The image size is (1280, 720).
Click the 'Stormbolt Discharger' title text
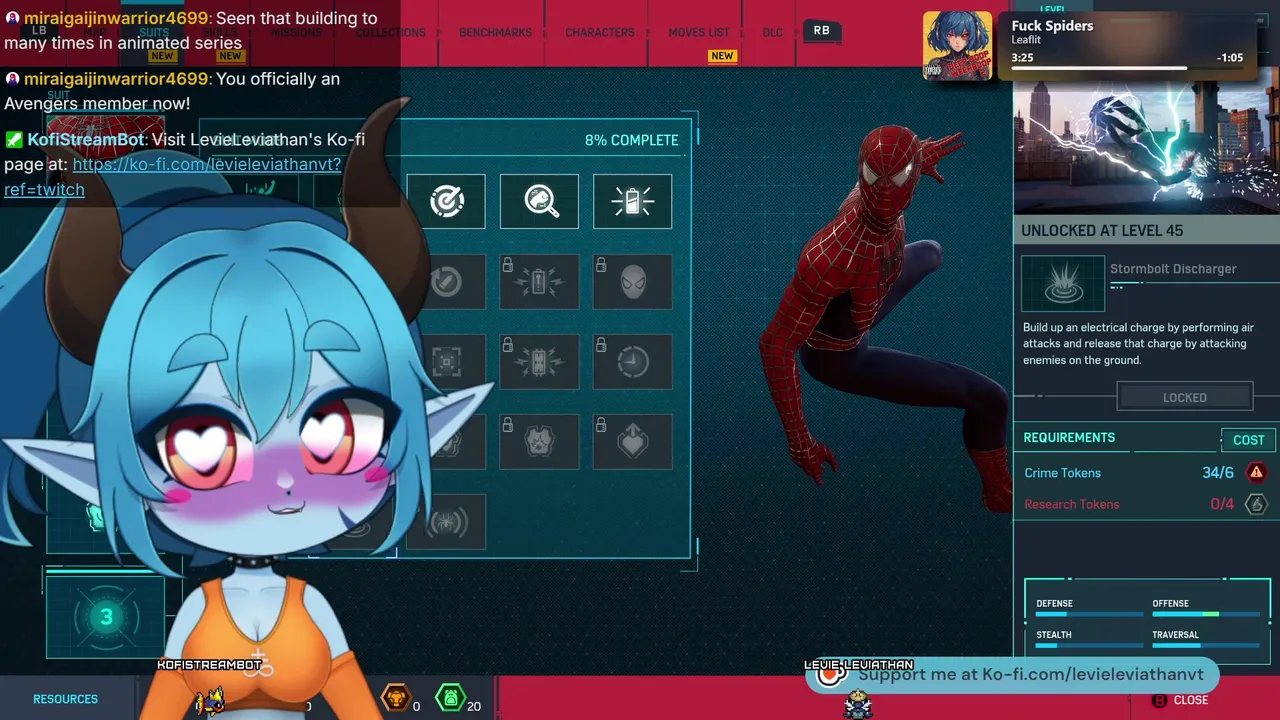(1173, 269)
